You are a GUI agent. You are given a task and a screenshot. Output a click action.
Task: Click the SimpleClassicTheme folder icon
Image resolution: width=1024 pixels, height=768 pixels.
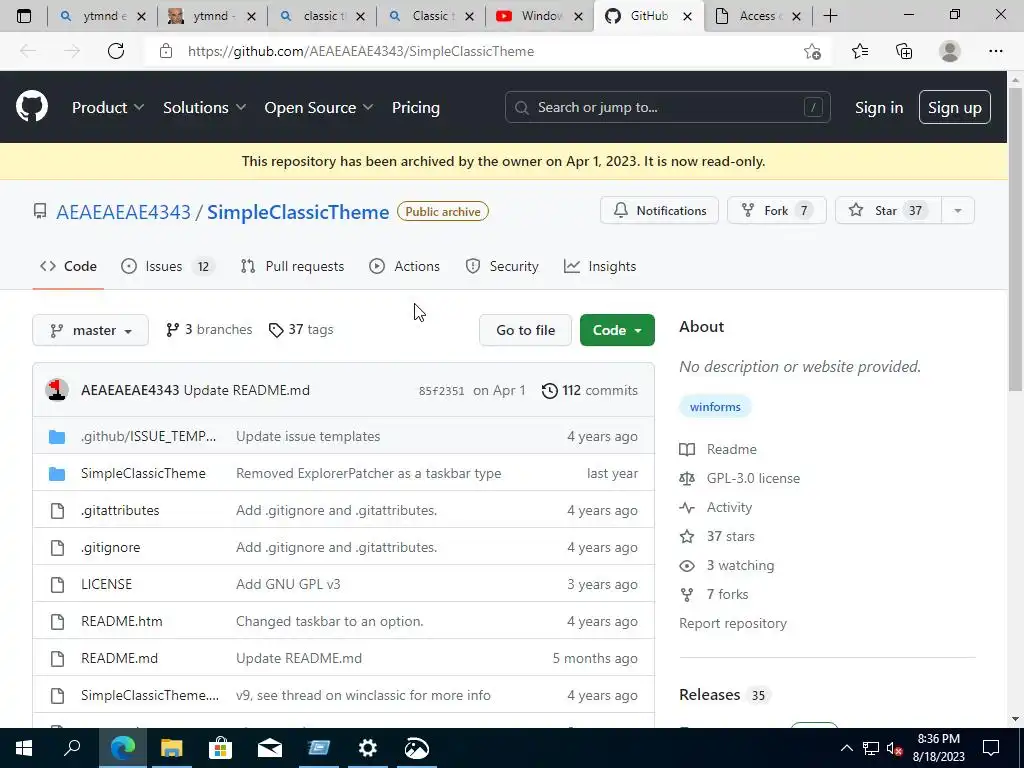click(x=57, y=473)
